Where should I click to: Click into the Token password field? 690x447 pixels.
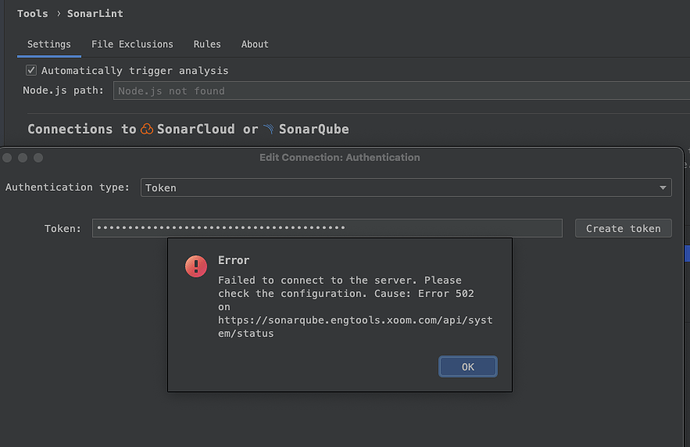(327, 228)
